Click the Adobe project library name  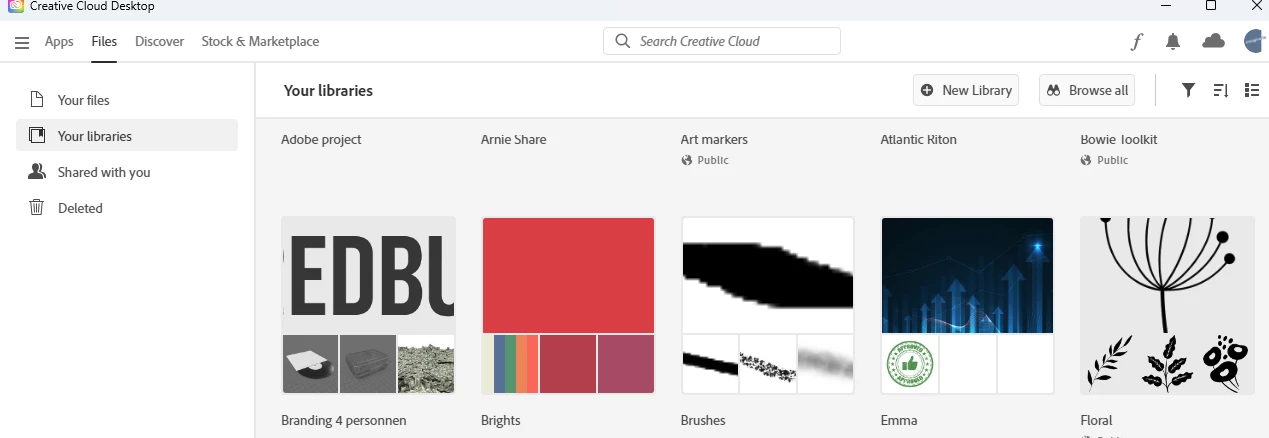pos(321,139)
